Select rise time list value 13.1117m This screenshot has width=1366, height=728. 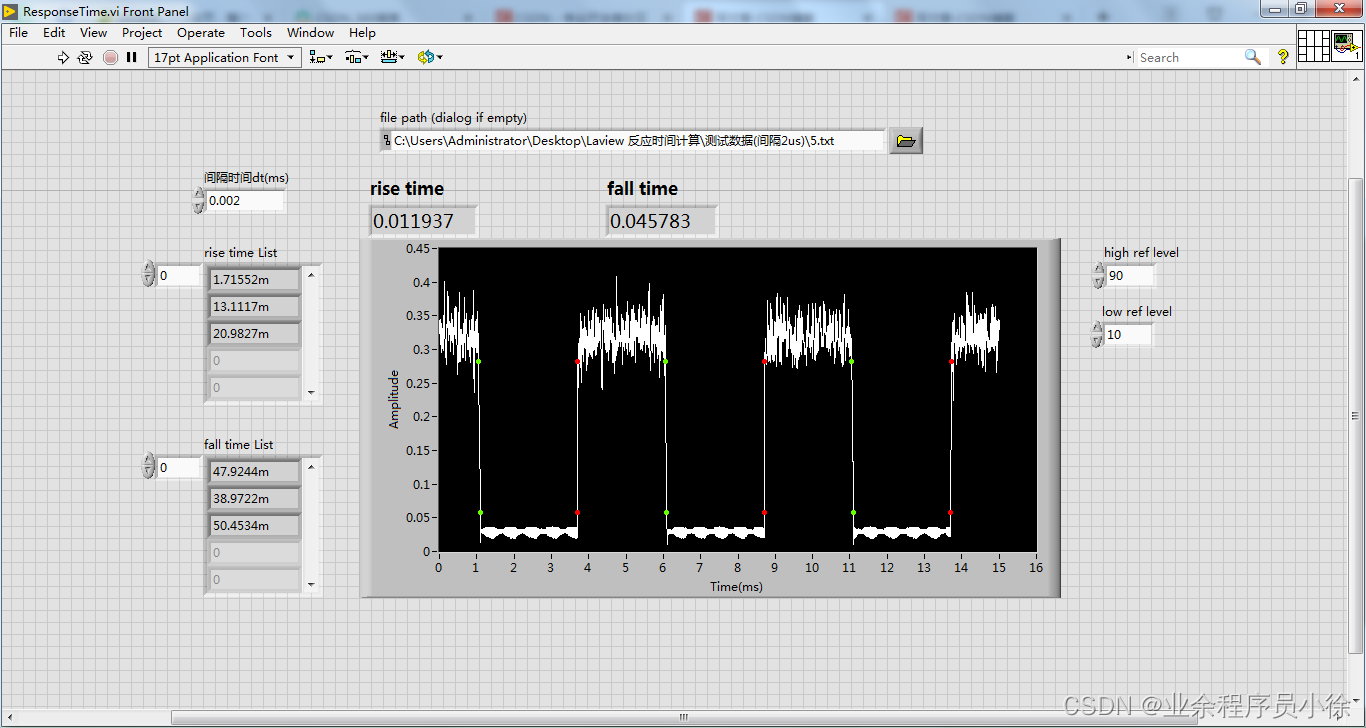click(x=254, y=307)
